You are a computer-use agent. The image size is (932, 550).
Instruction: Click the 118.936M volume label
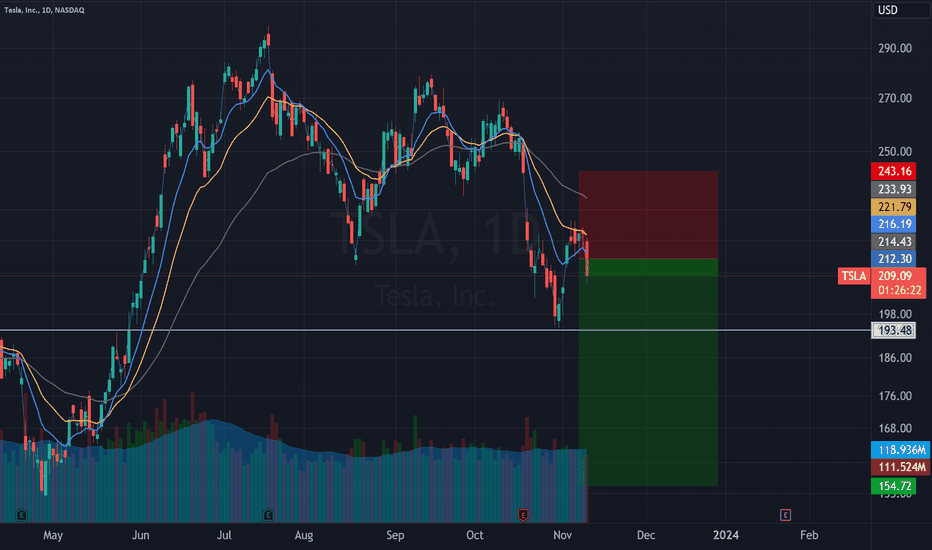pos(900,450)
